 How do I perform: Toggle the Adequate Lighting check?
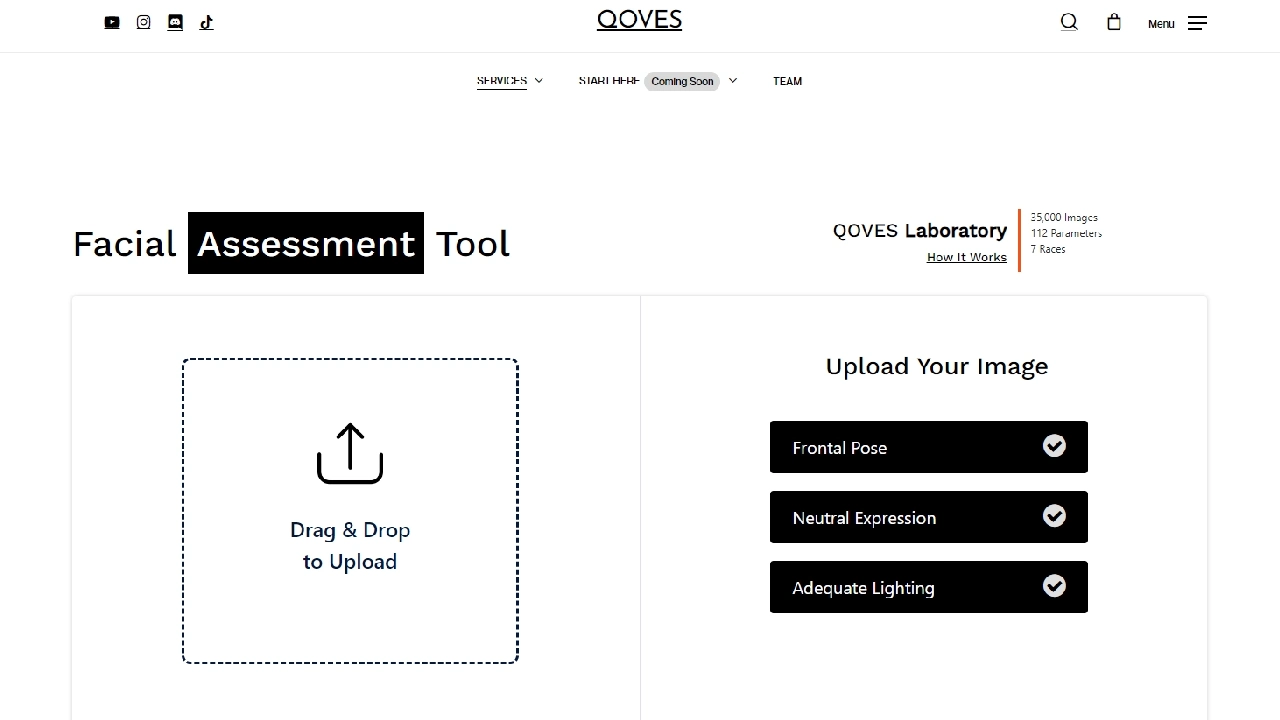[1054, 586]
